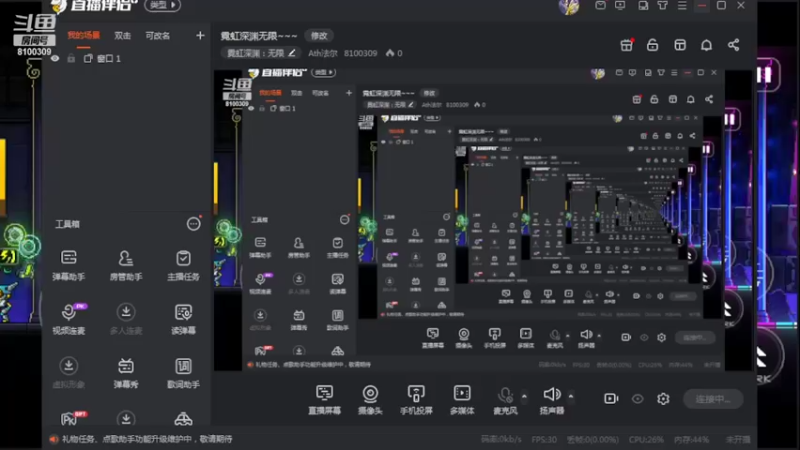The image size is (800, 450).
Task: Click the CPU:26% status readout
Action: pyautogui.click(x=645, y=439)
